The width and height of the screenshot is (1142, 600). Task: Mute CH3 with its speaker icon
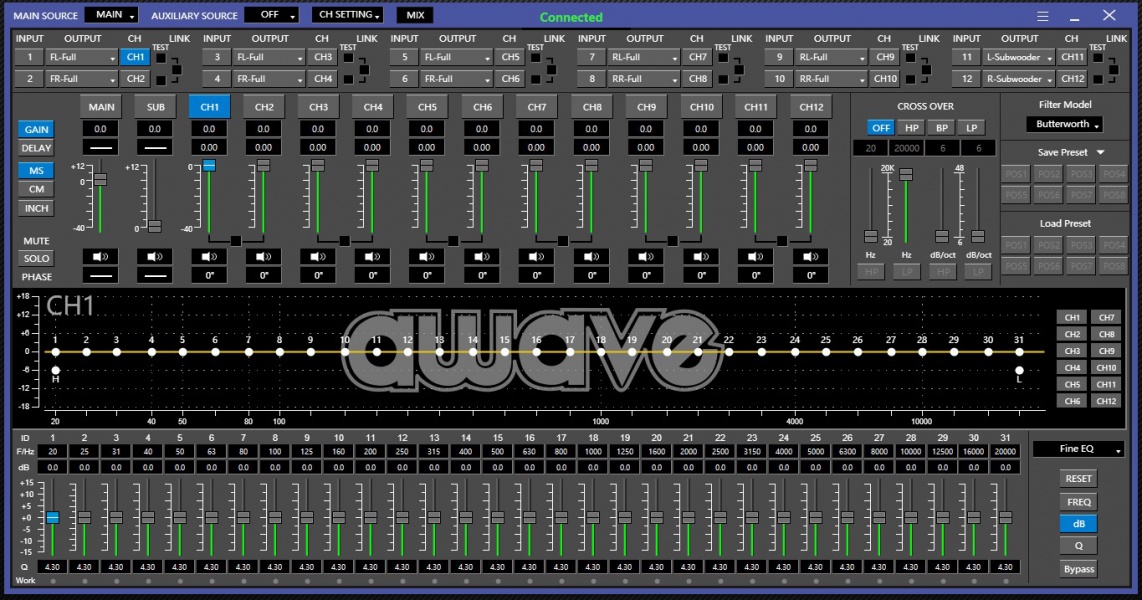click(318, 256)
